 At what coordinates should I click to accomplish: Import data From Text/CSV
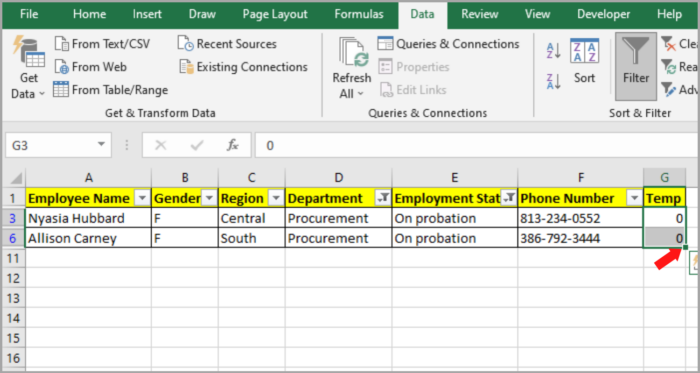[x=102, y=44]
